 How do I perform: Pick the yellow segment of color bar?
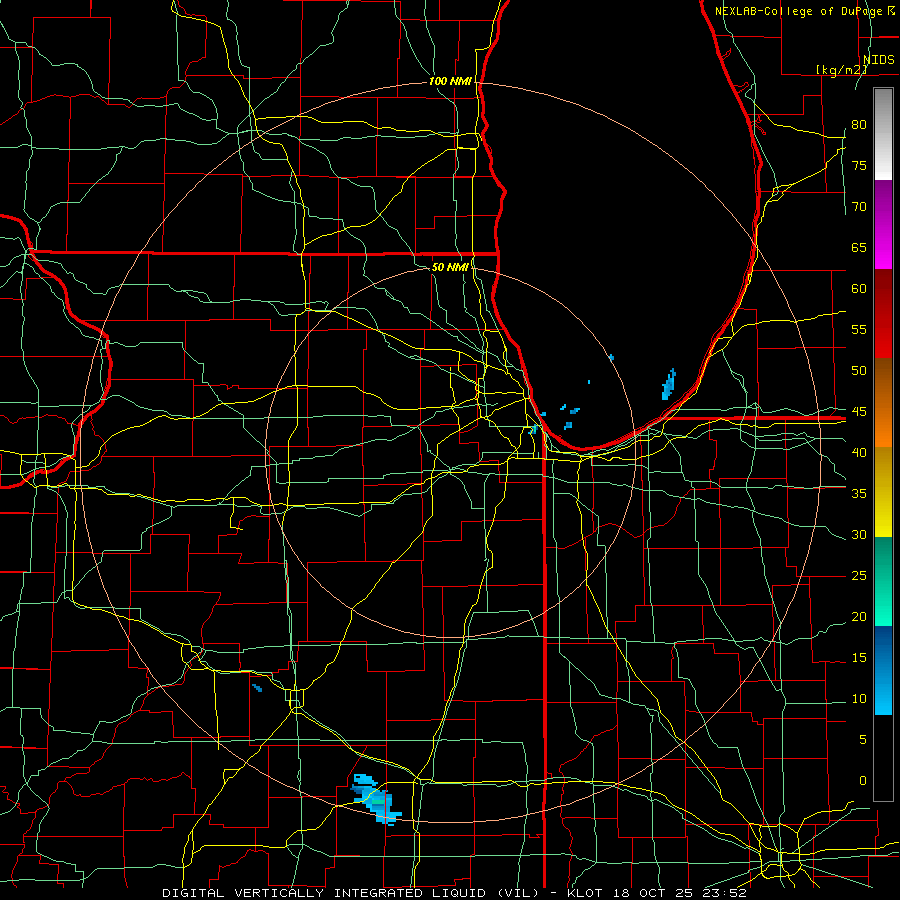tap(883, 492)
